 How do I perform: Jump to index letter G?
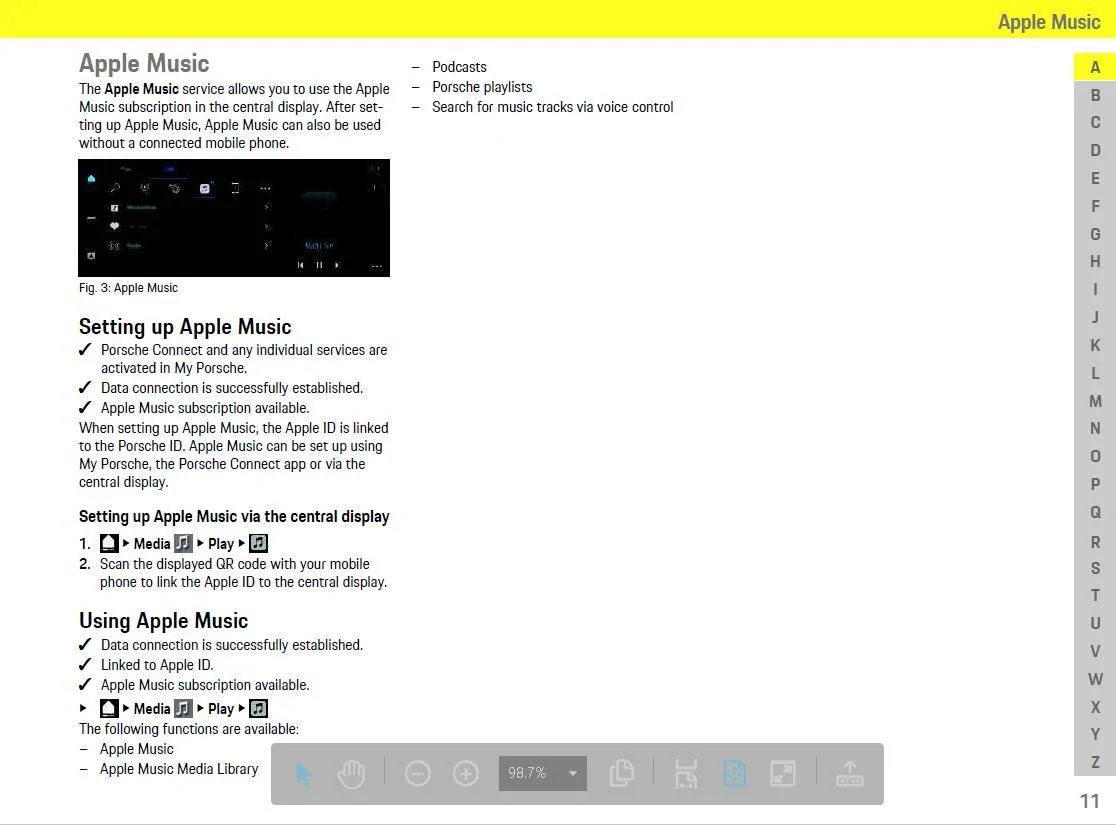(x=1095, y=234)
